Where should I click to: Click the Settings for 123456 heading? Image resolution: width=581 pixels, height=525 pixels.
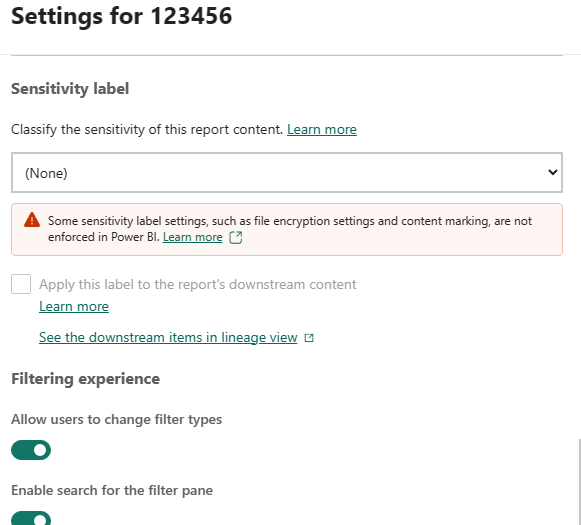[122, 16]
